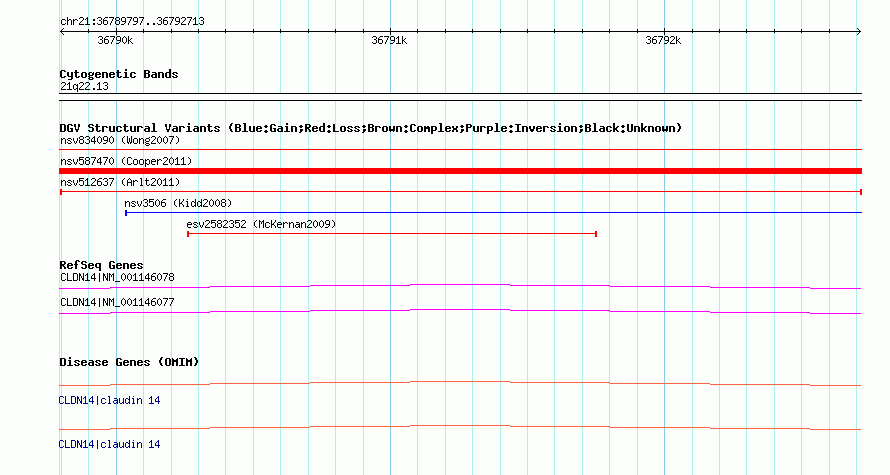Click the chr21:36789797..36792713 region label

coord(132,22)
